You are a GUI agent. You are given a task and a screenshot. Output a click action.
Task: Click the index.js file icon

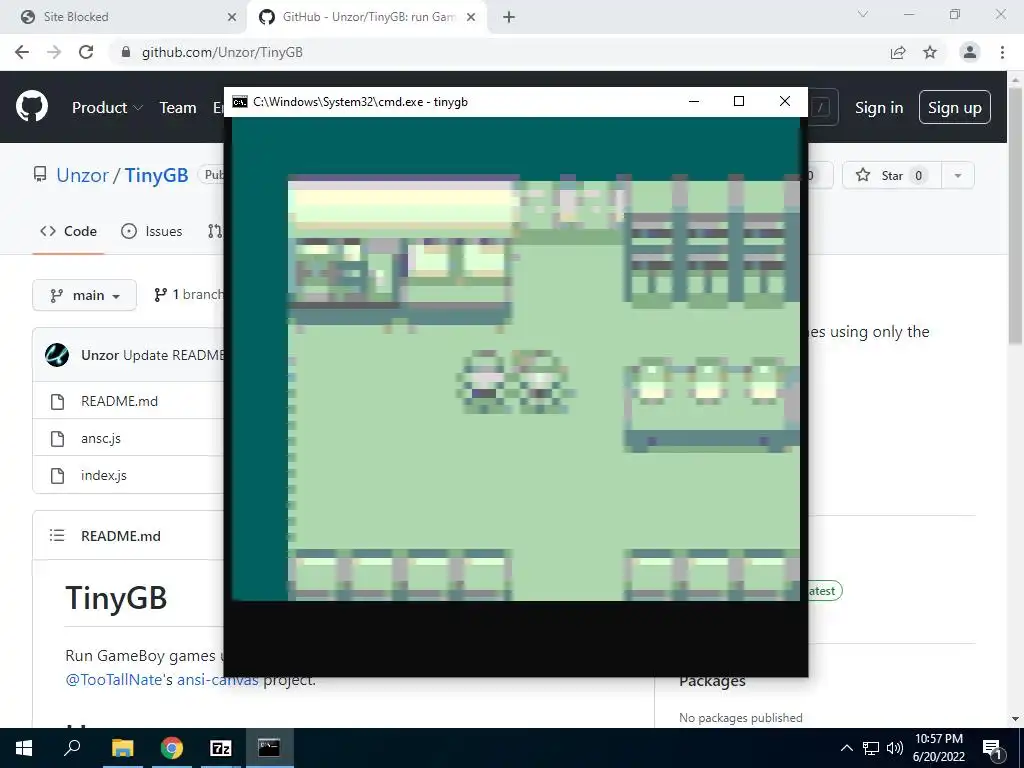point(57,475)
